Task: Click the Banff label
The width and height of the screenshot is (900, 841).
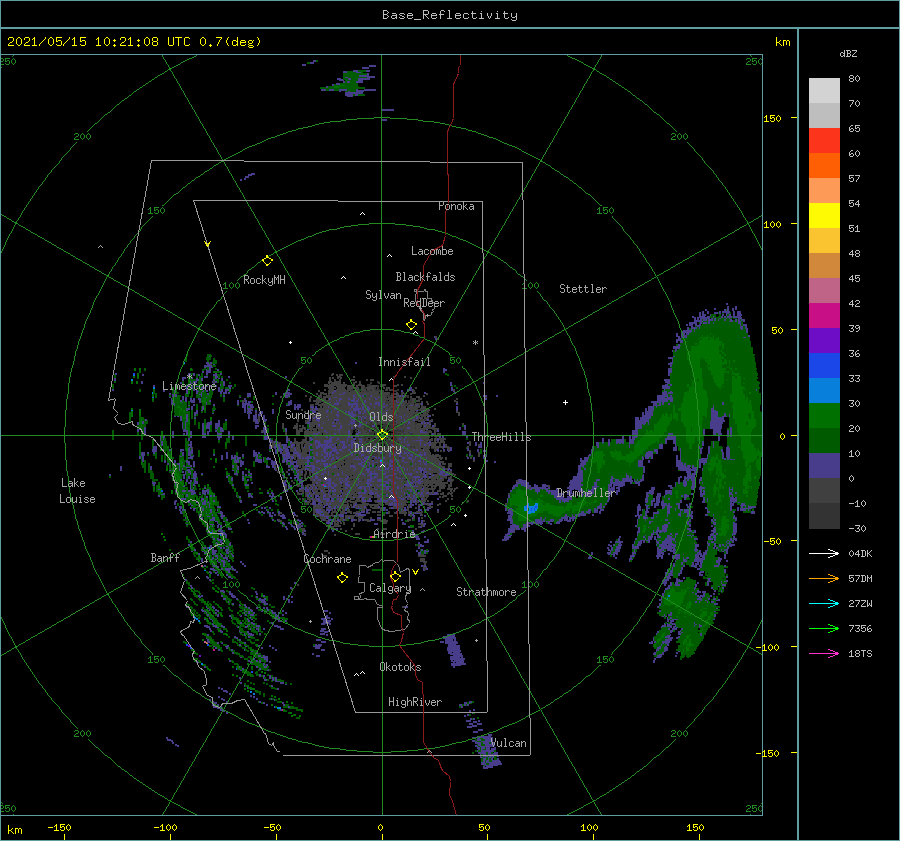Action: coord(165,557)
